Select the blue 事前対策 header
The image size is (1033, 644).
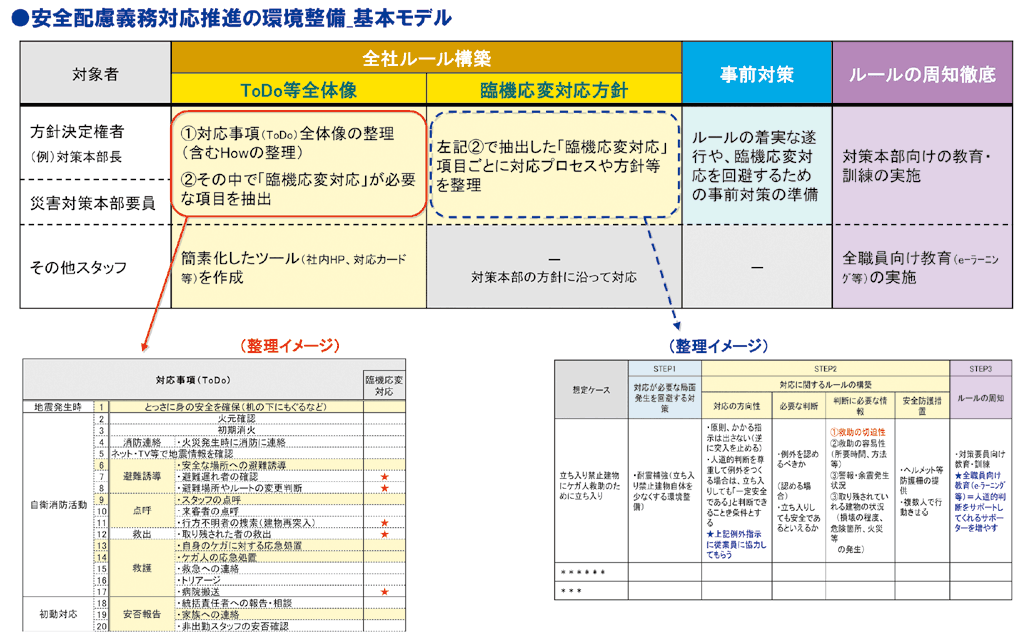757,74
